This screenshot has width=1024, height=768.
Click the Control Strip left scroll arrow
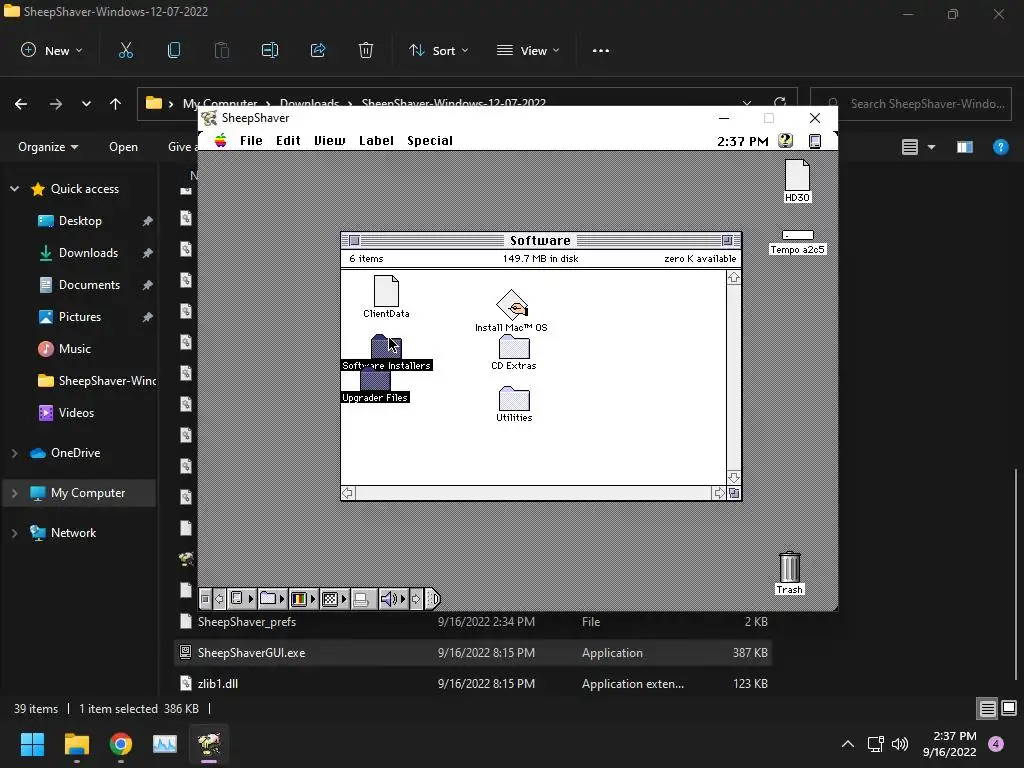tap(219, 598)
